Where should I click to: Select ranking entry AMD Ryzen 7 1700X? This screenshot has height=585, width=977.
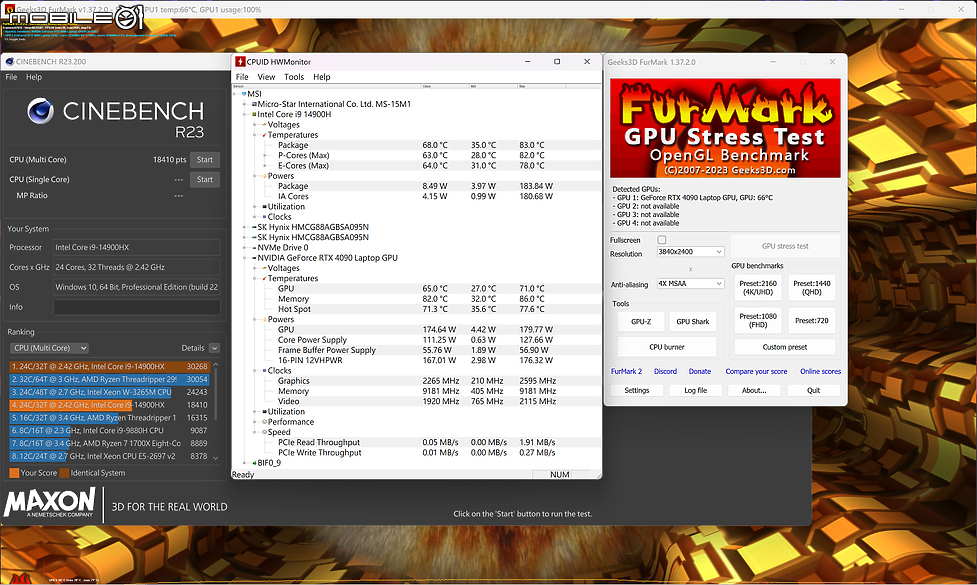click(110, 444)
